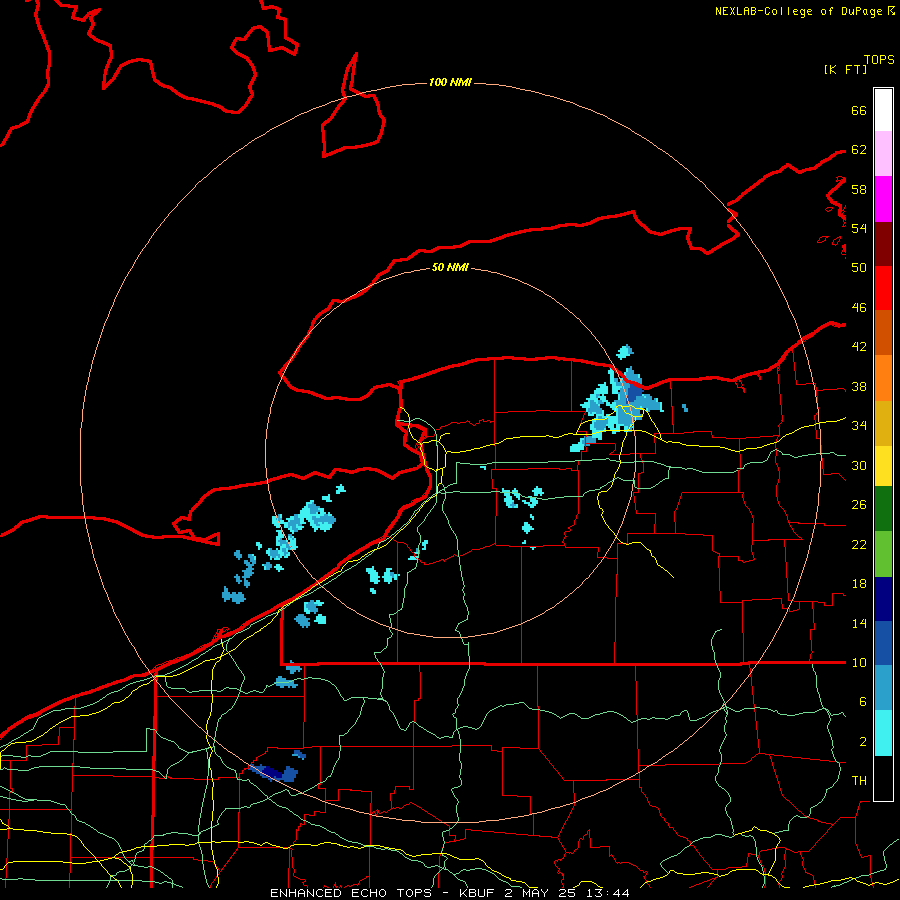Click the 42 legend value

coord(859,347)
